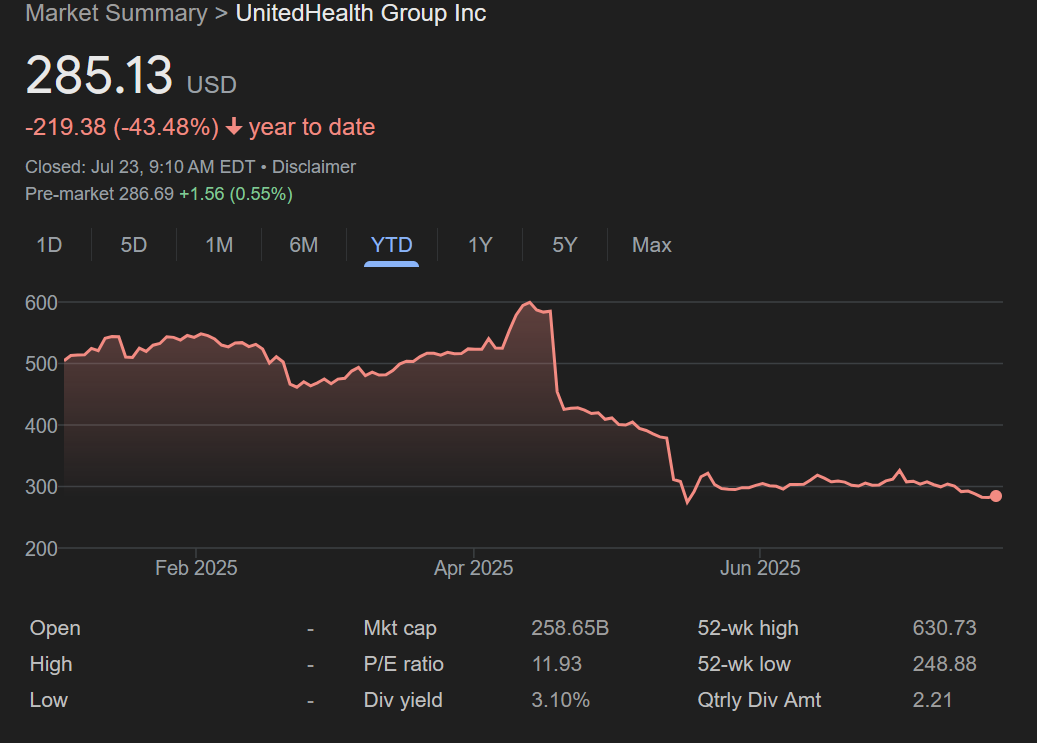Click the +1.56 (0.55%) pre-market change
This screenshot has height=743, width=1037.
pyautogui.click(x=236, y=194)
